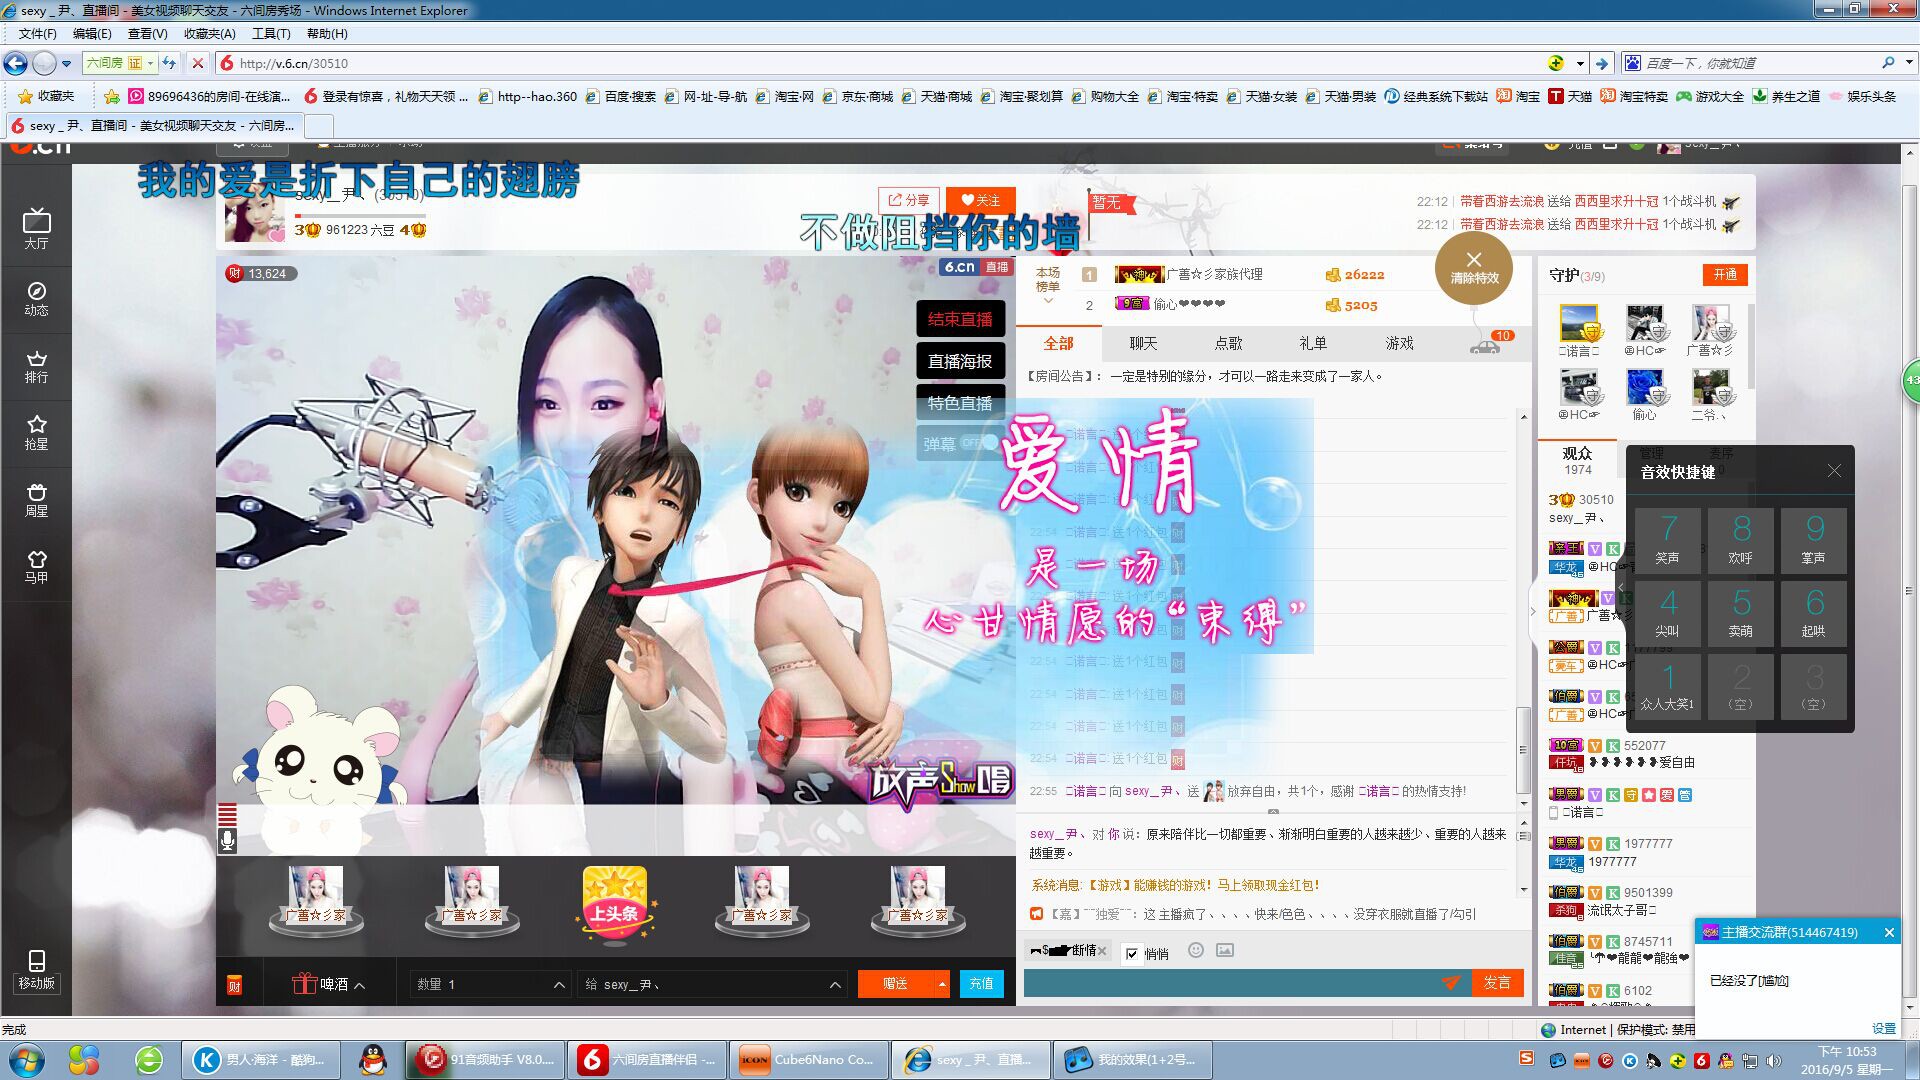This screenshot has height=1080, width=1920.
Task: Click sound effect 7 笑声
Action: tap(1667, 539)
